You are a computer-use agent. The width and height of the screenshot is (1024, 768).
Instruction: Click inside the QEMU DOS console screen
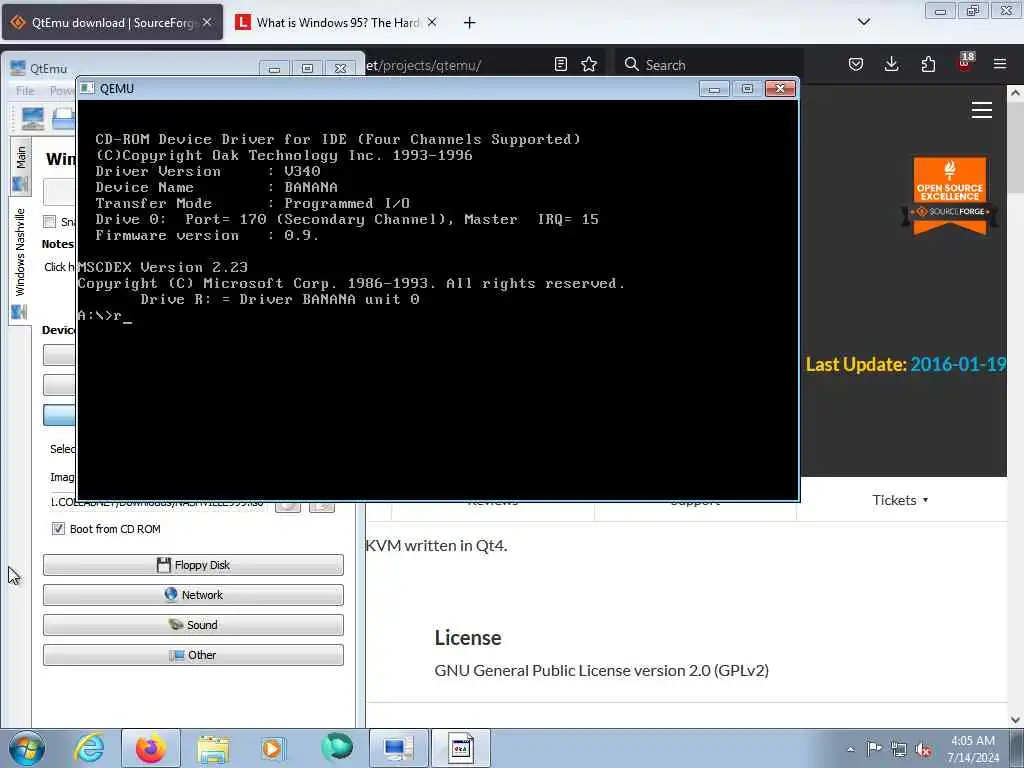[438, 299]
